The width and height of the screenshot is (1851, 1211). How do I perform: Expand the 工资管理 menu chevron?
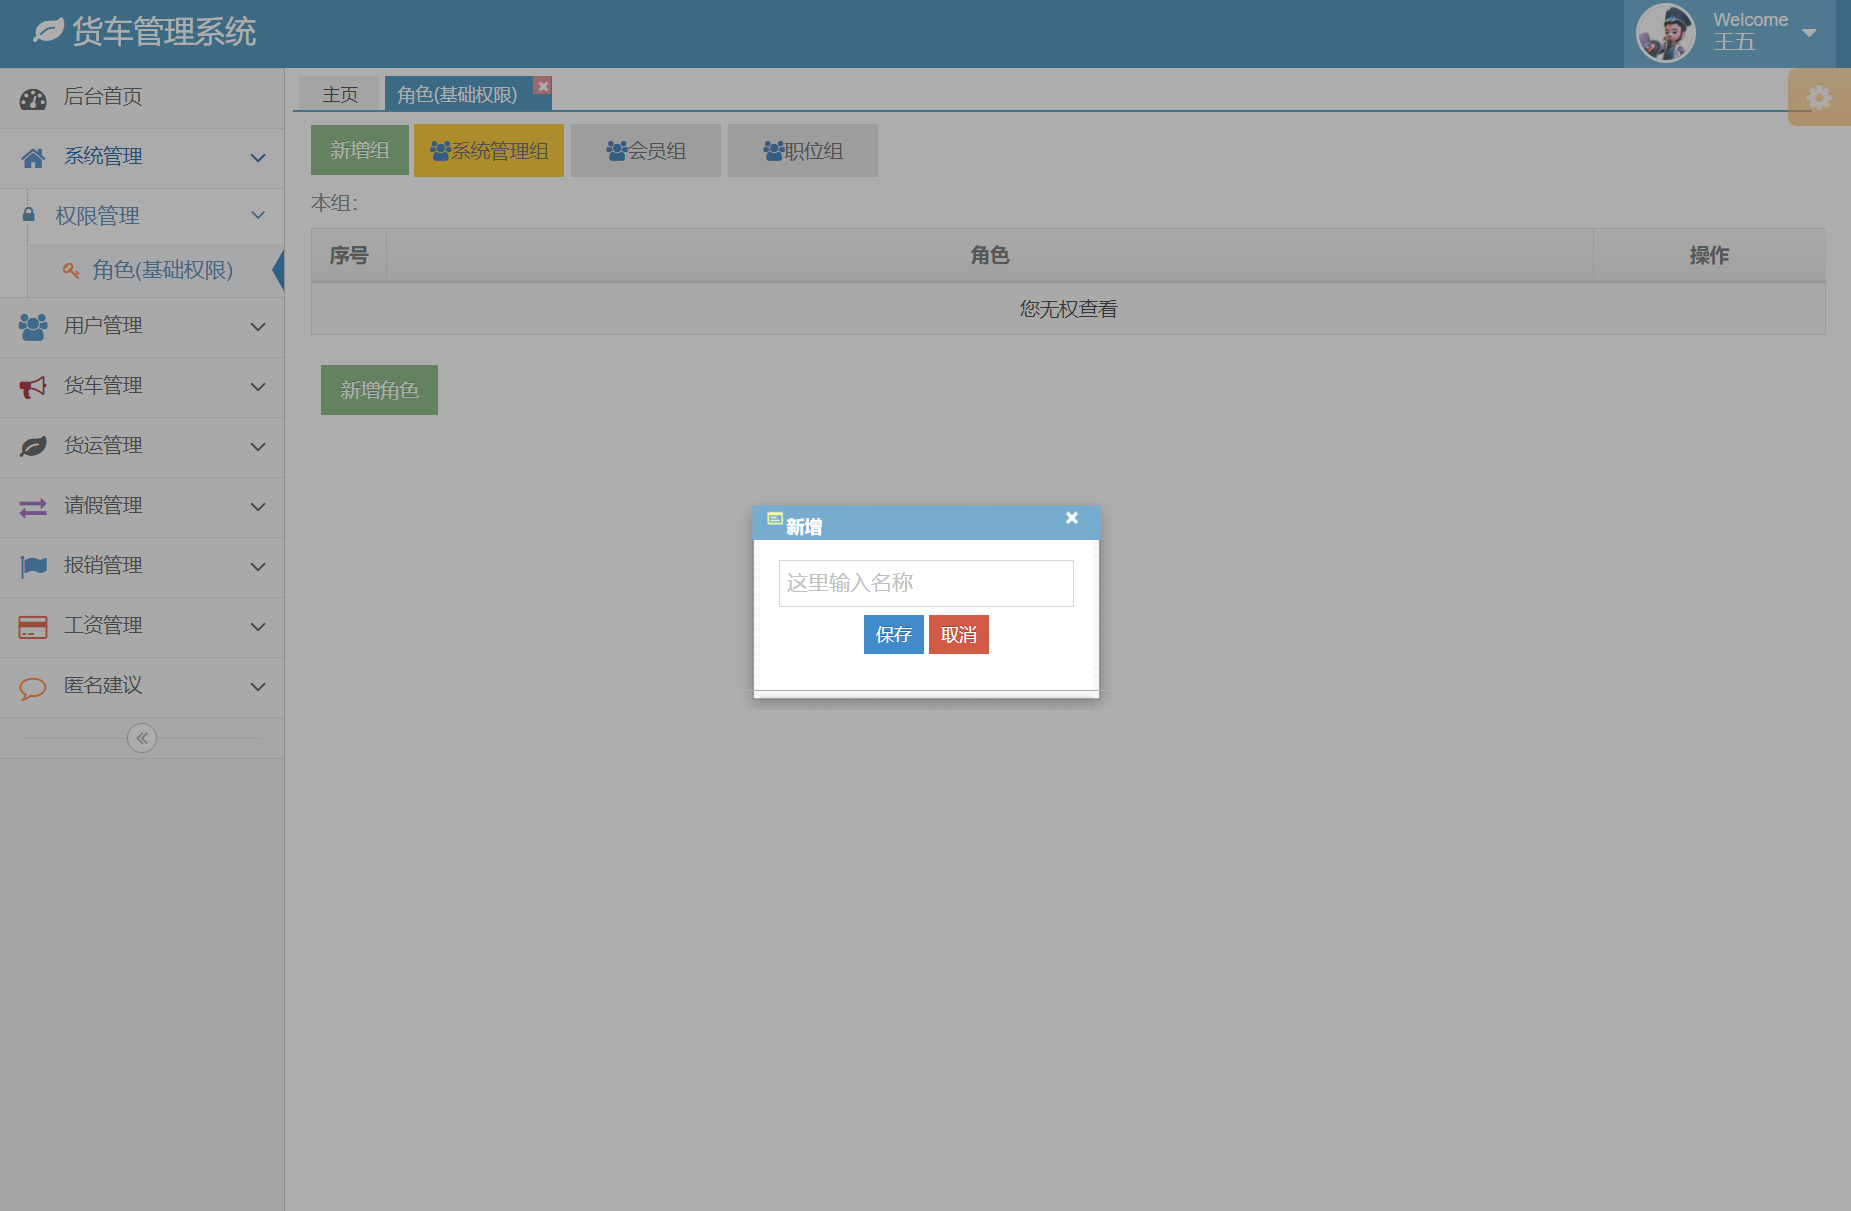(258, 627)
